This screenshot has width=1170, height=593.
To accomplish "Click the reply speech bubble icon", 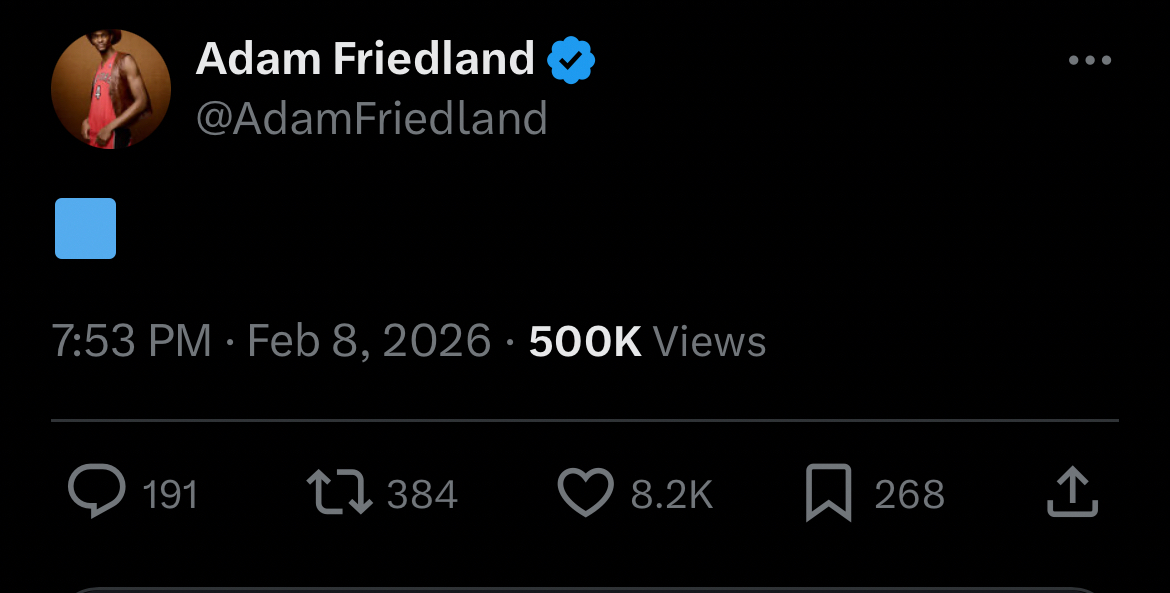I will [x=96, y=494].
